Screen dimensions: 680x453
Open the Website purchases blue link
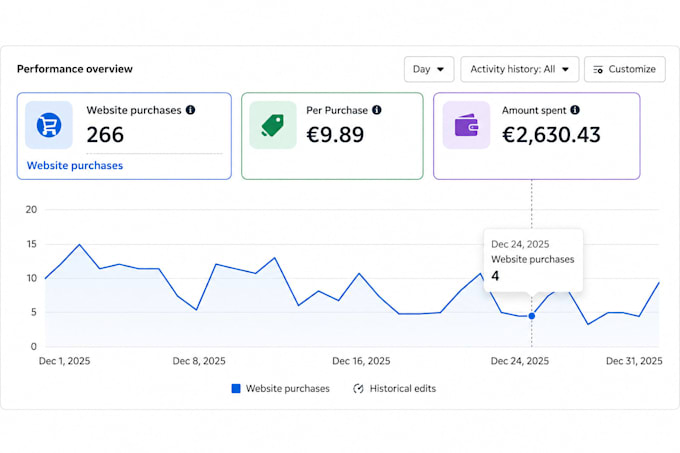pyautogui.click(x=75, y=166)
